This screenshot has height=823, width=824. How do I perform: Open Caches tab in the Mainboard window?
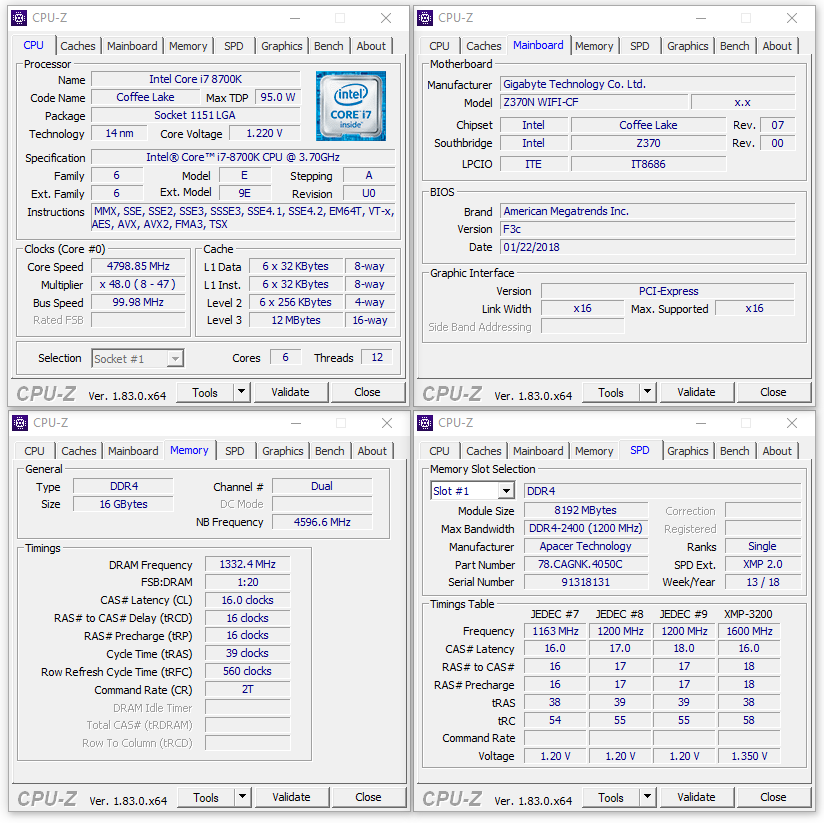click(484, 46)
